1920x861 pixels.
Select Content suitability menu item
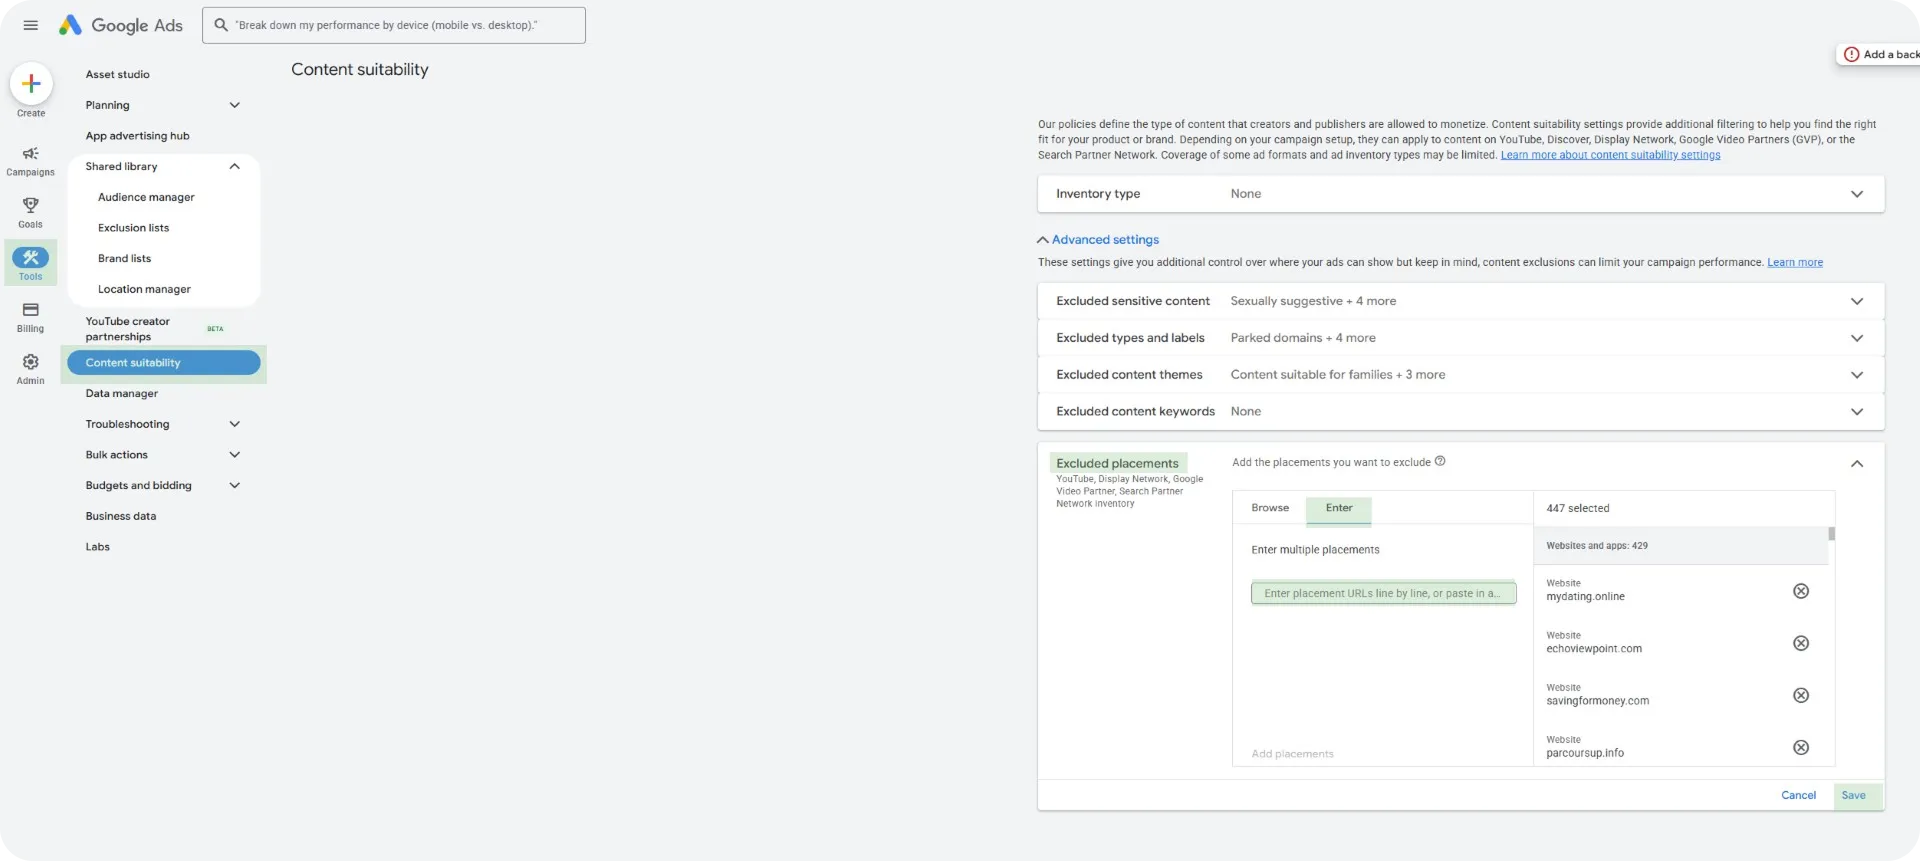(164, 363)
